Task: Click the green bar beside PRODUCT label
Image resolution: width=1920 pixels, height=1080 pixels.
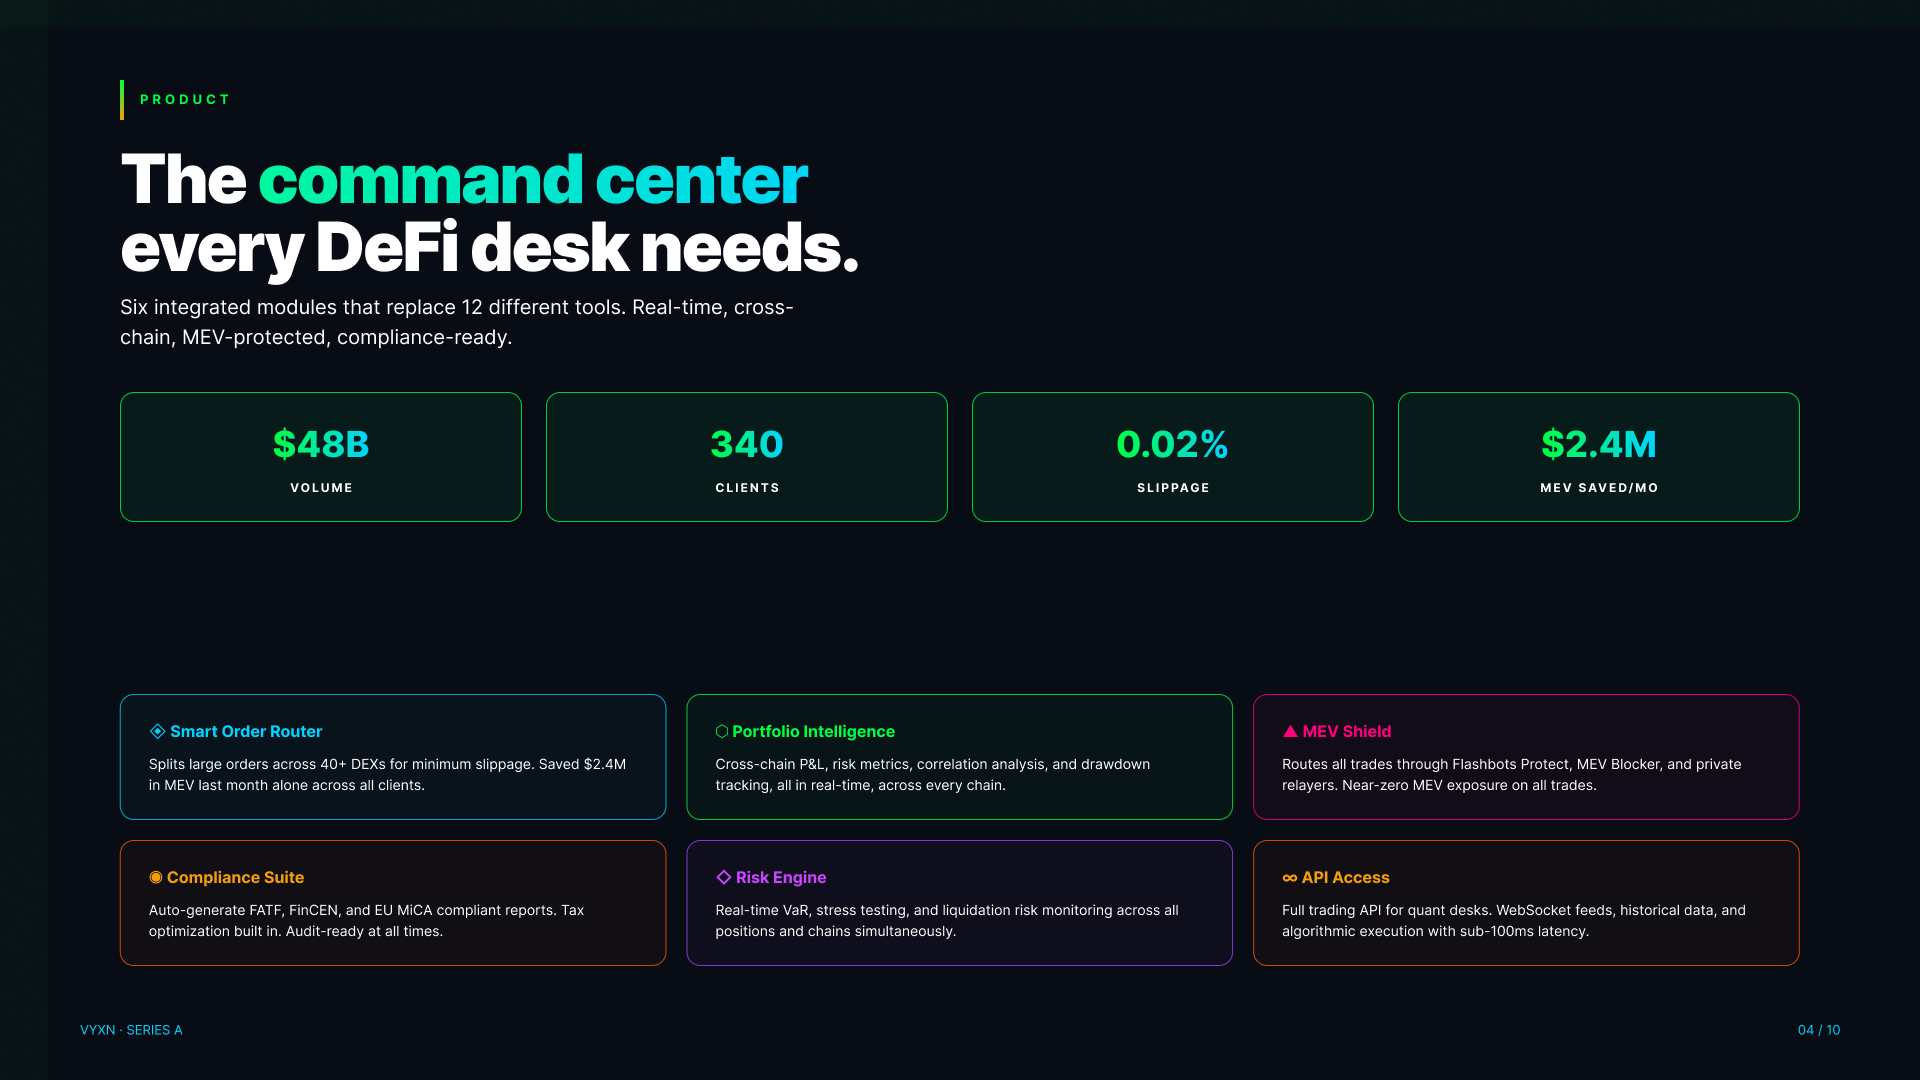Action: (x=122, y=100)
